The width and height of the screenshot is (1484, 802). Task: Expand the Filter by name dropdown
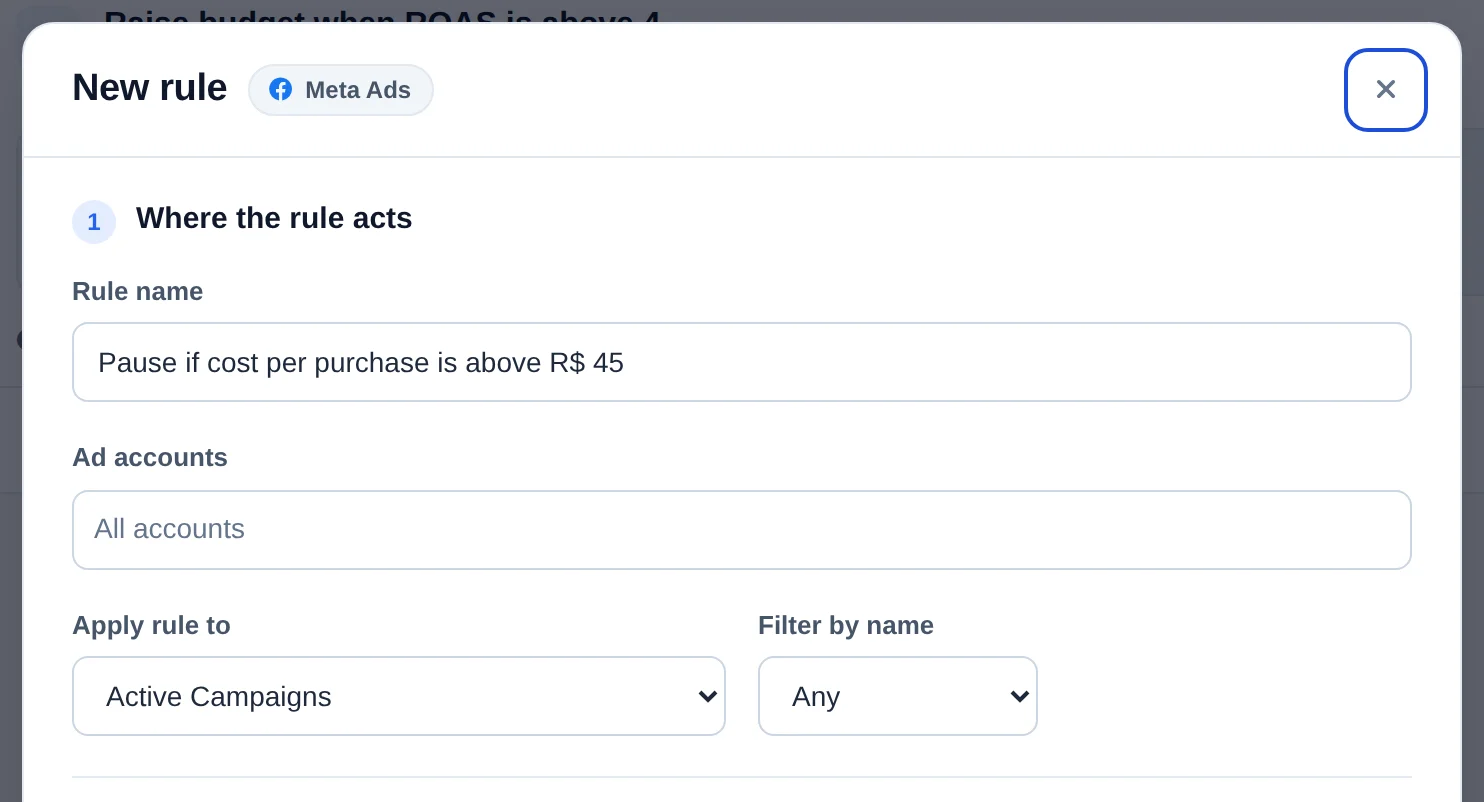[898, 696]
